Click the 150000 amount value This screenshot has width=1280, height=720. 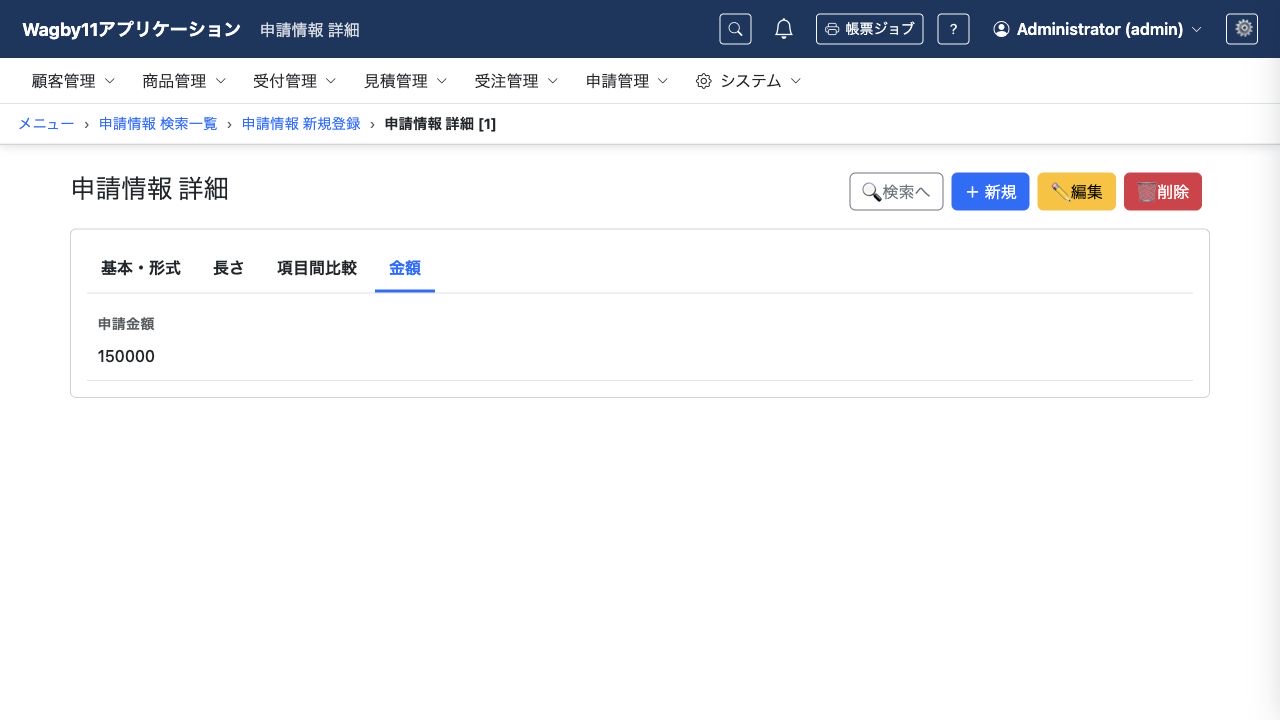click(126, 356)
